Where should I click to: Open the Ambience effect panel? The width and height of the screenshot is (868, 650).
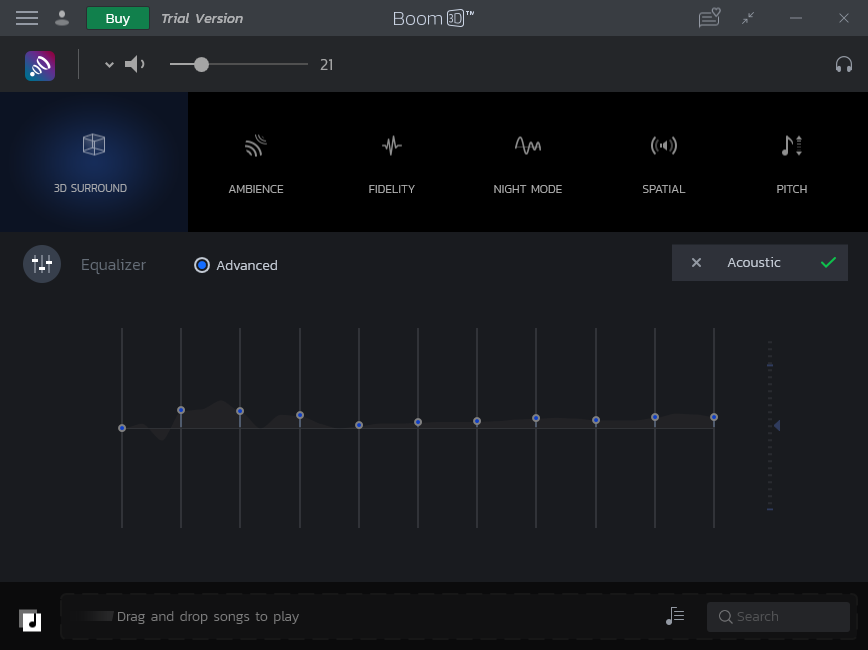tap(255, 160)
